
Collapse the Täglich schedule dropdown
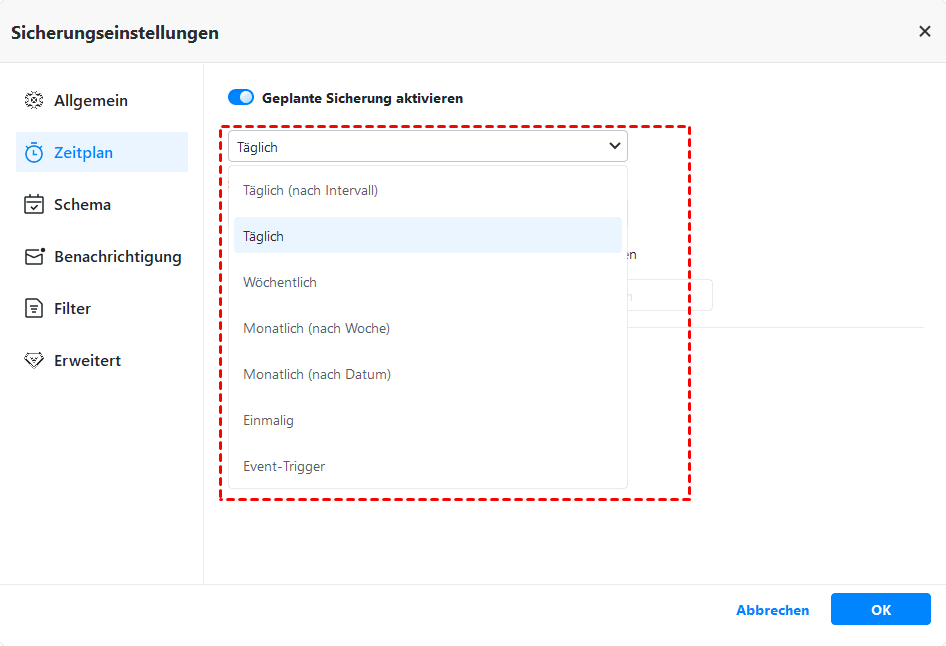pyautogui.click(x=420, y=147)
